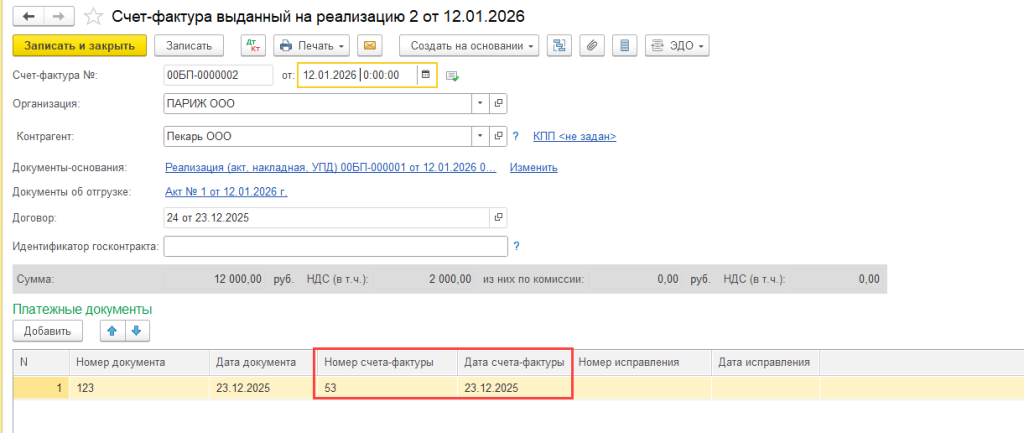Click the НДС value 2 000,00
The width and height of the screenshot is (1024, 433).
[x=451, y=279]
